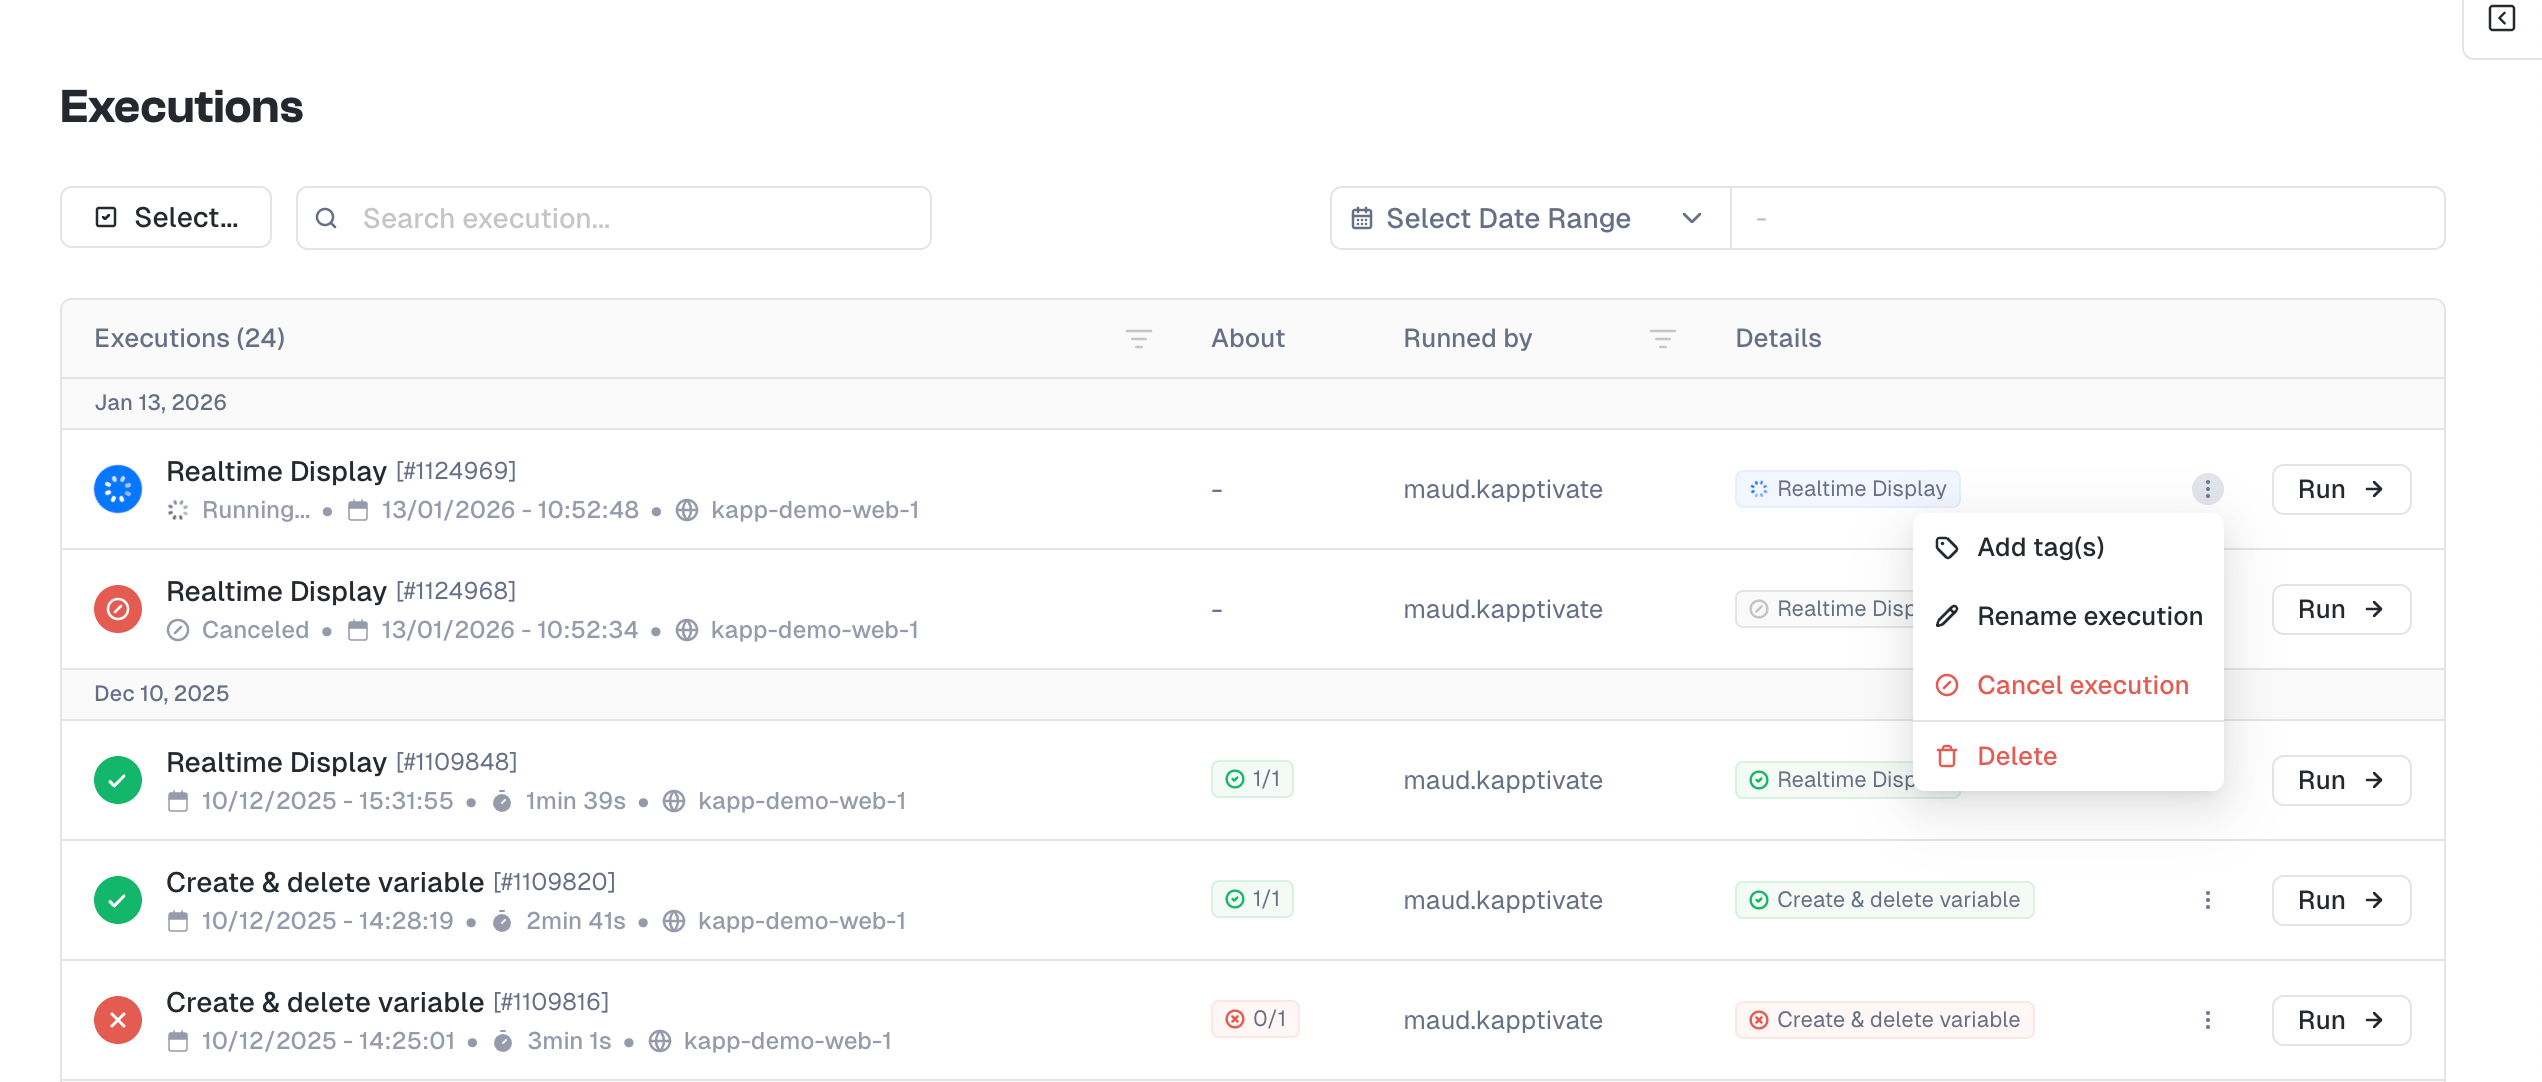Click the red failed icon for execution #1109816
This screenshot has height=1082, width=2542.
[118, 1020]
